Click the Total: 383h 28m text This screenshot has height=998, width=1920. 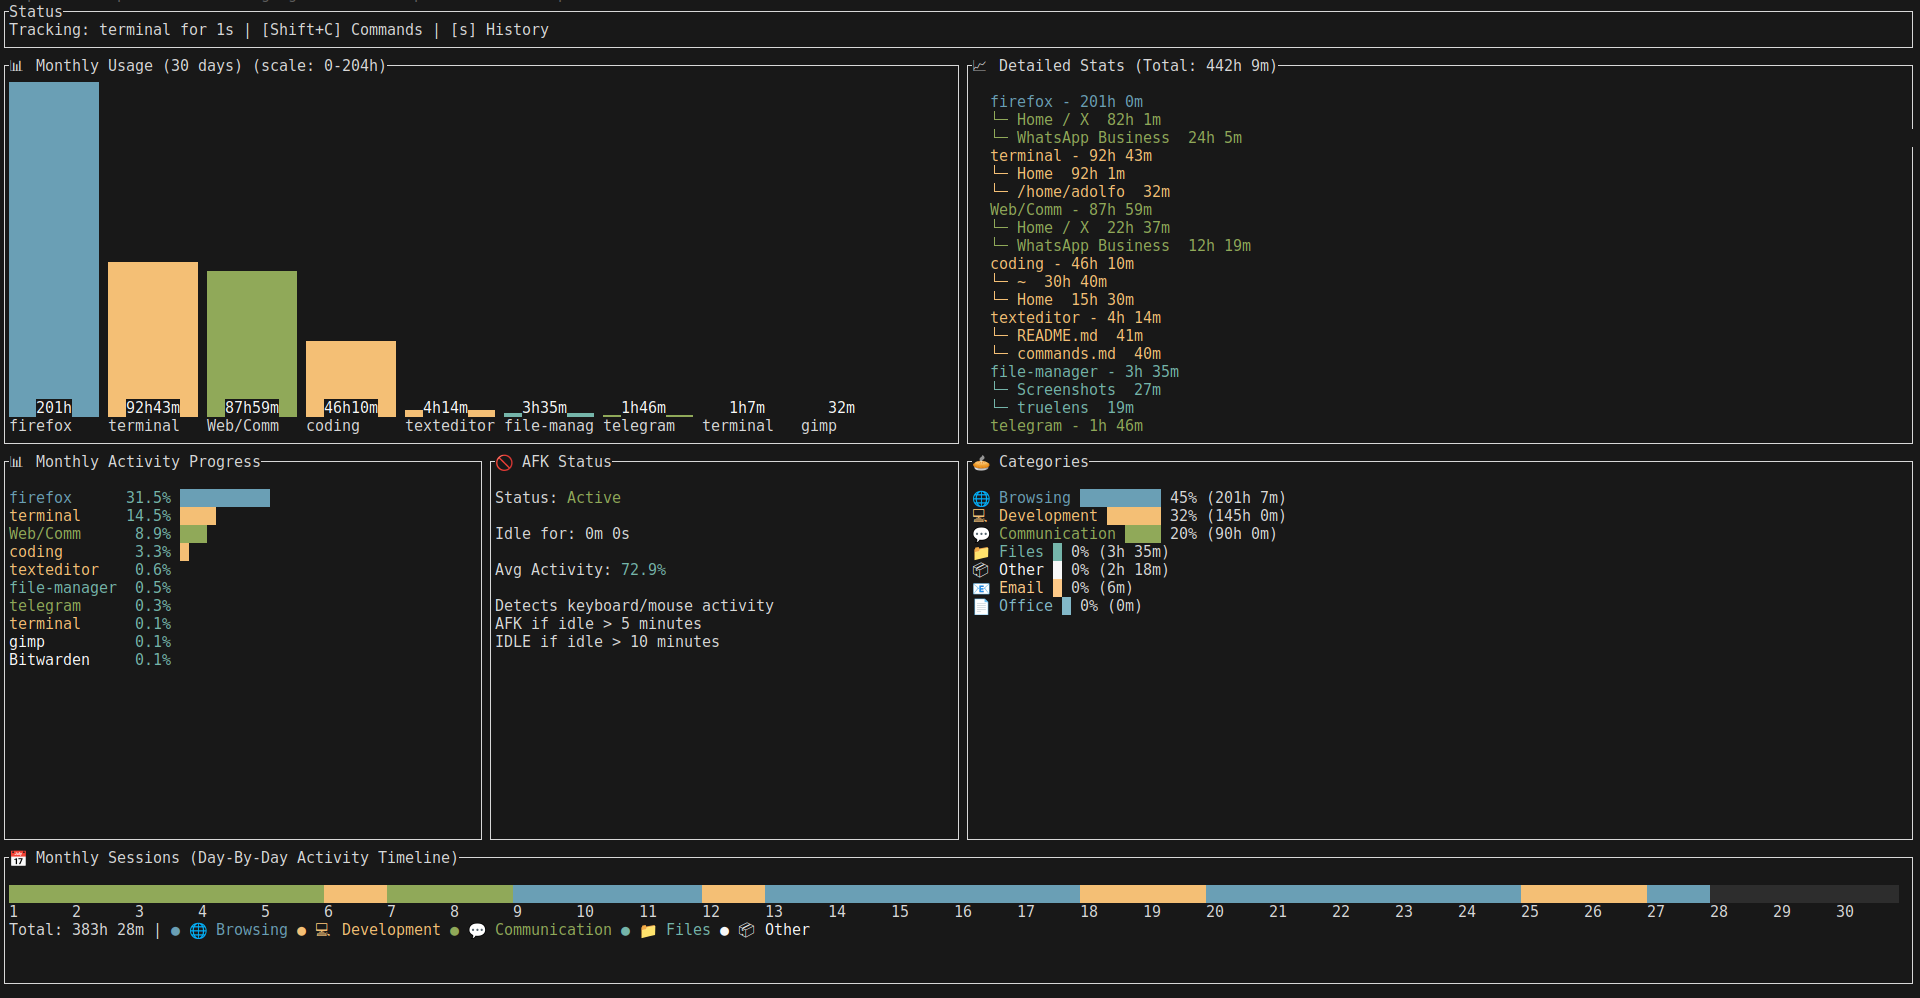(x=76, y=930)
